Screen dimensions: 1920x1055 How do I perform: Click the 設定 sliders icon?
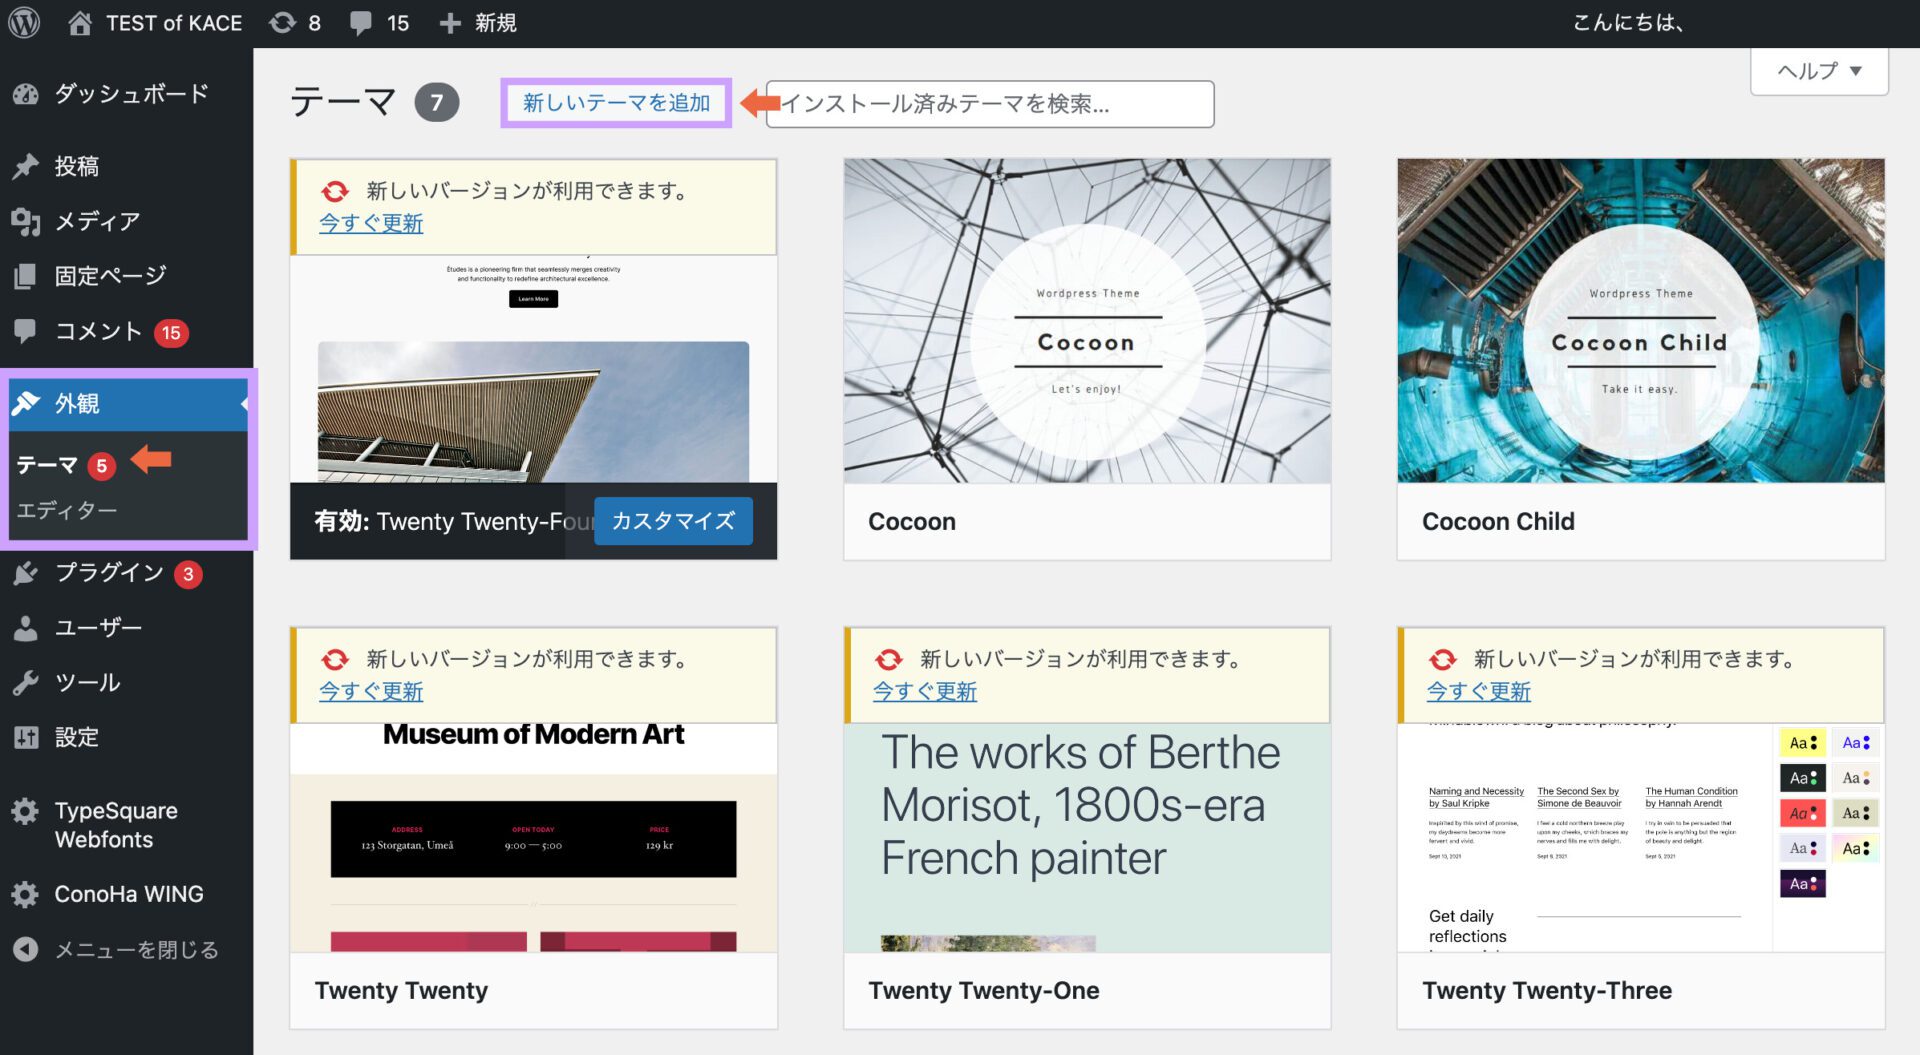point(26,738)
